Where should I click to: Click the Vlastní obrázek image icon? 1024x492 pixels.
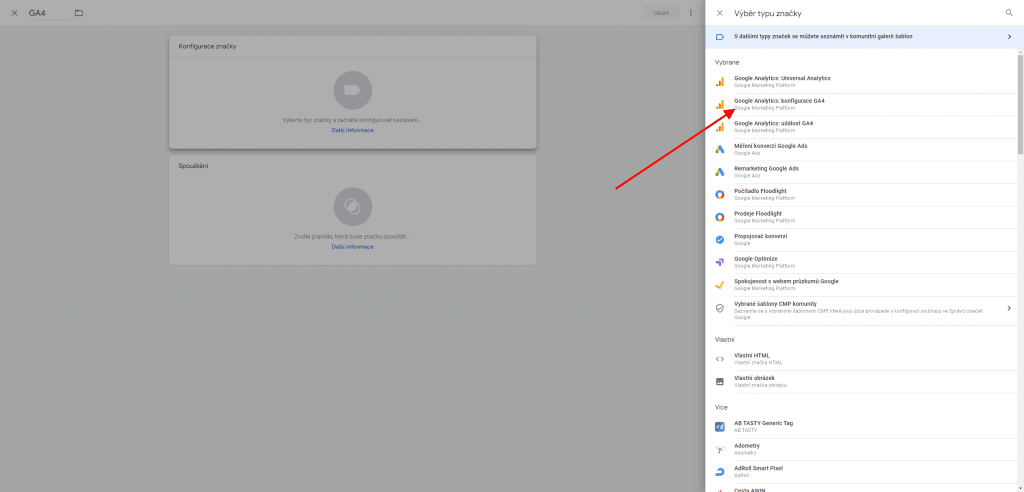coord(720,382)
